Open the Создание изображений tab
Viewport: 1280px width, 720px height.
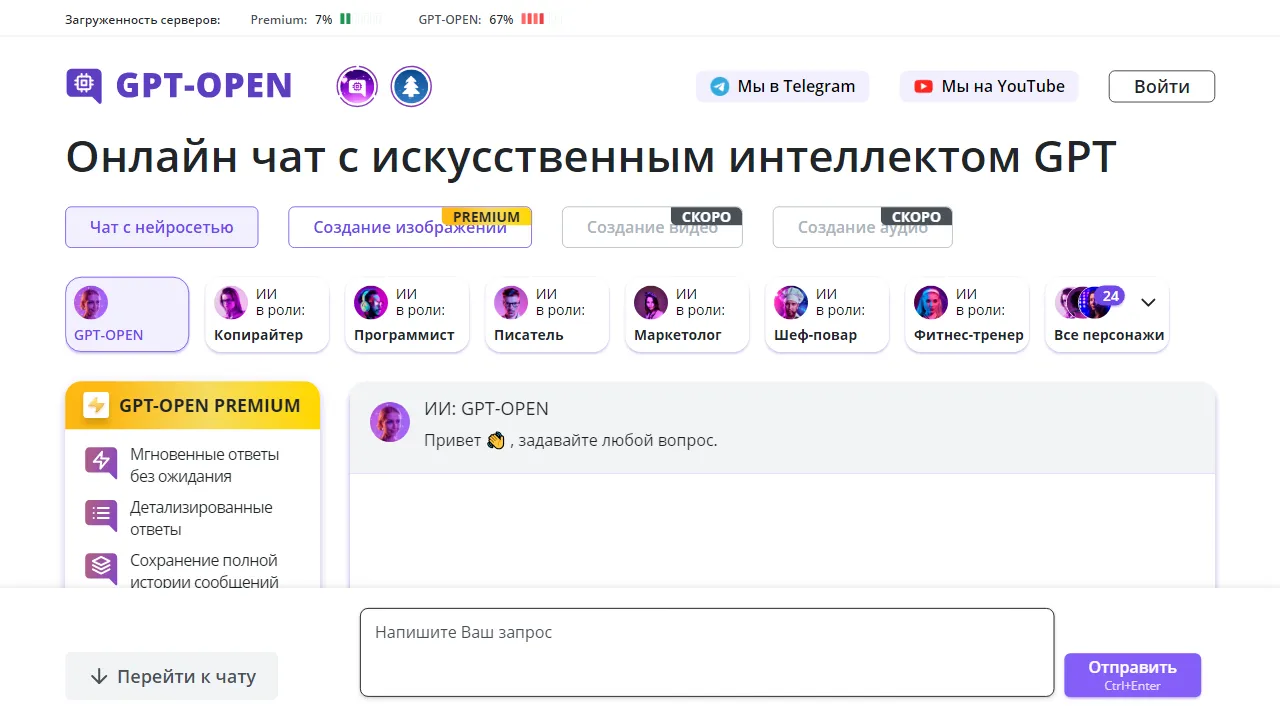coord(410,227)
